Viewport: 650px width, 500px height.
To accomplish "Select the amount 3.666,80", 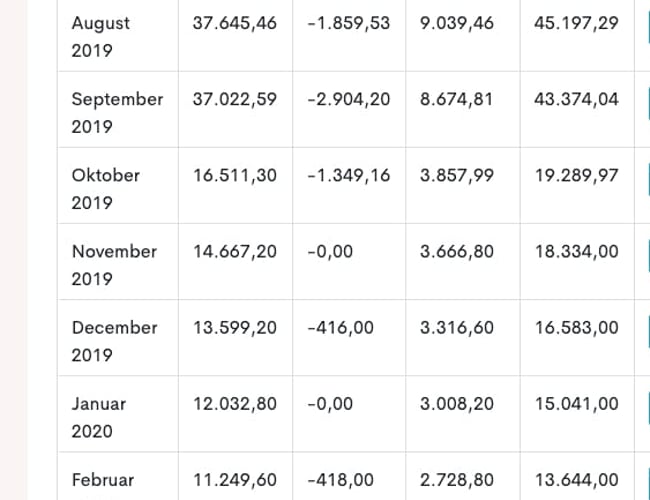I will click(x=457, y=251).
